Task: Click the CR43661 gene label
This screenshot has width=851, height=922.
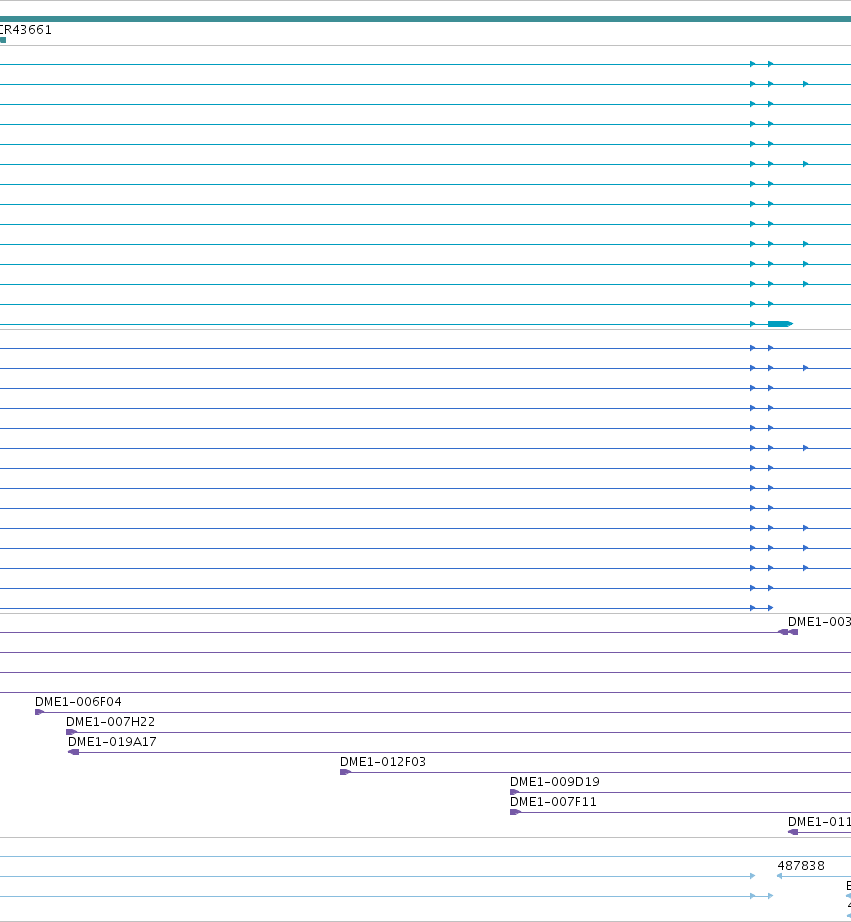Action: click(x=26, y=29)
